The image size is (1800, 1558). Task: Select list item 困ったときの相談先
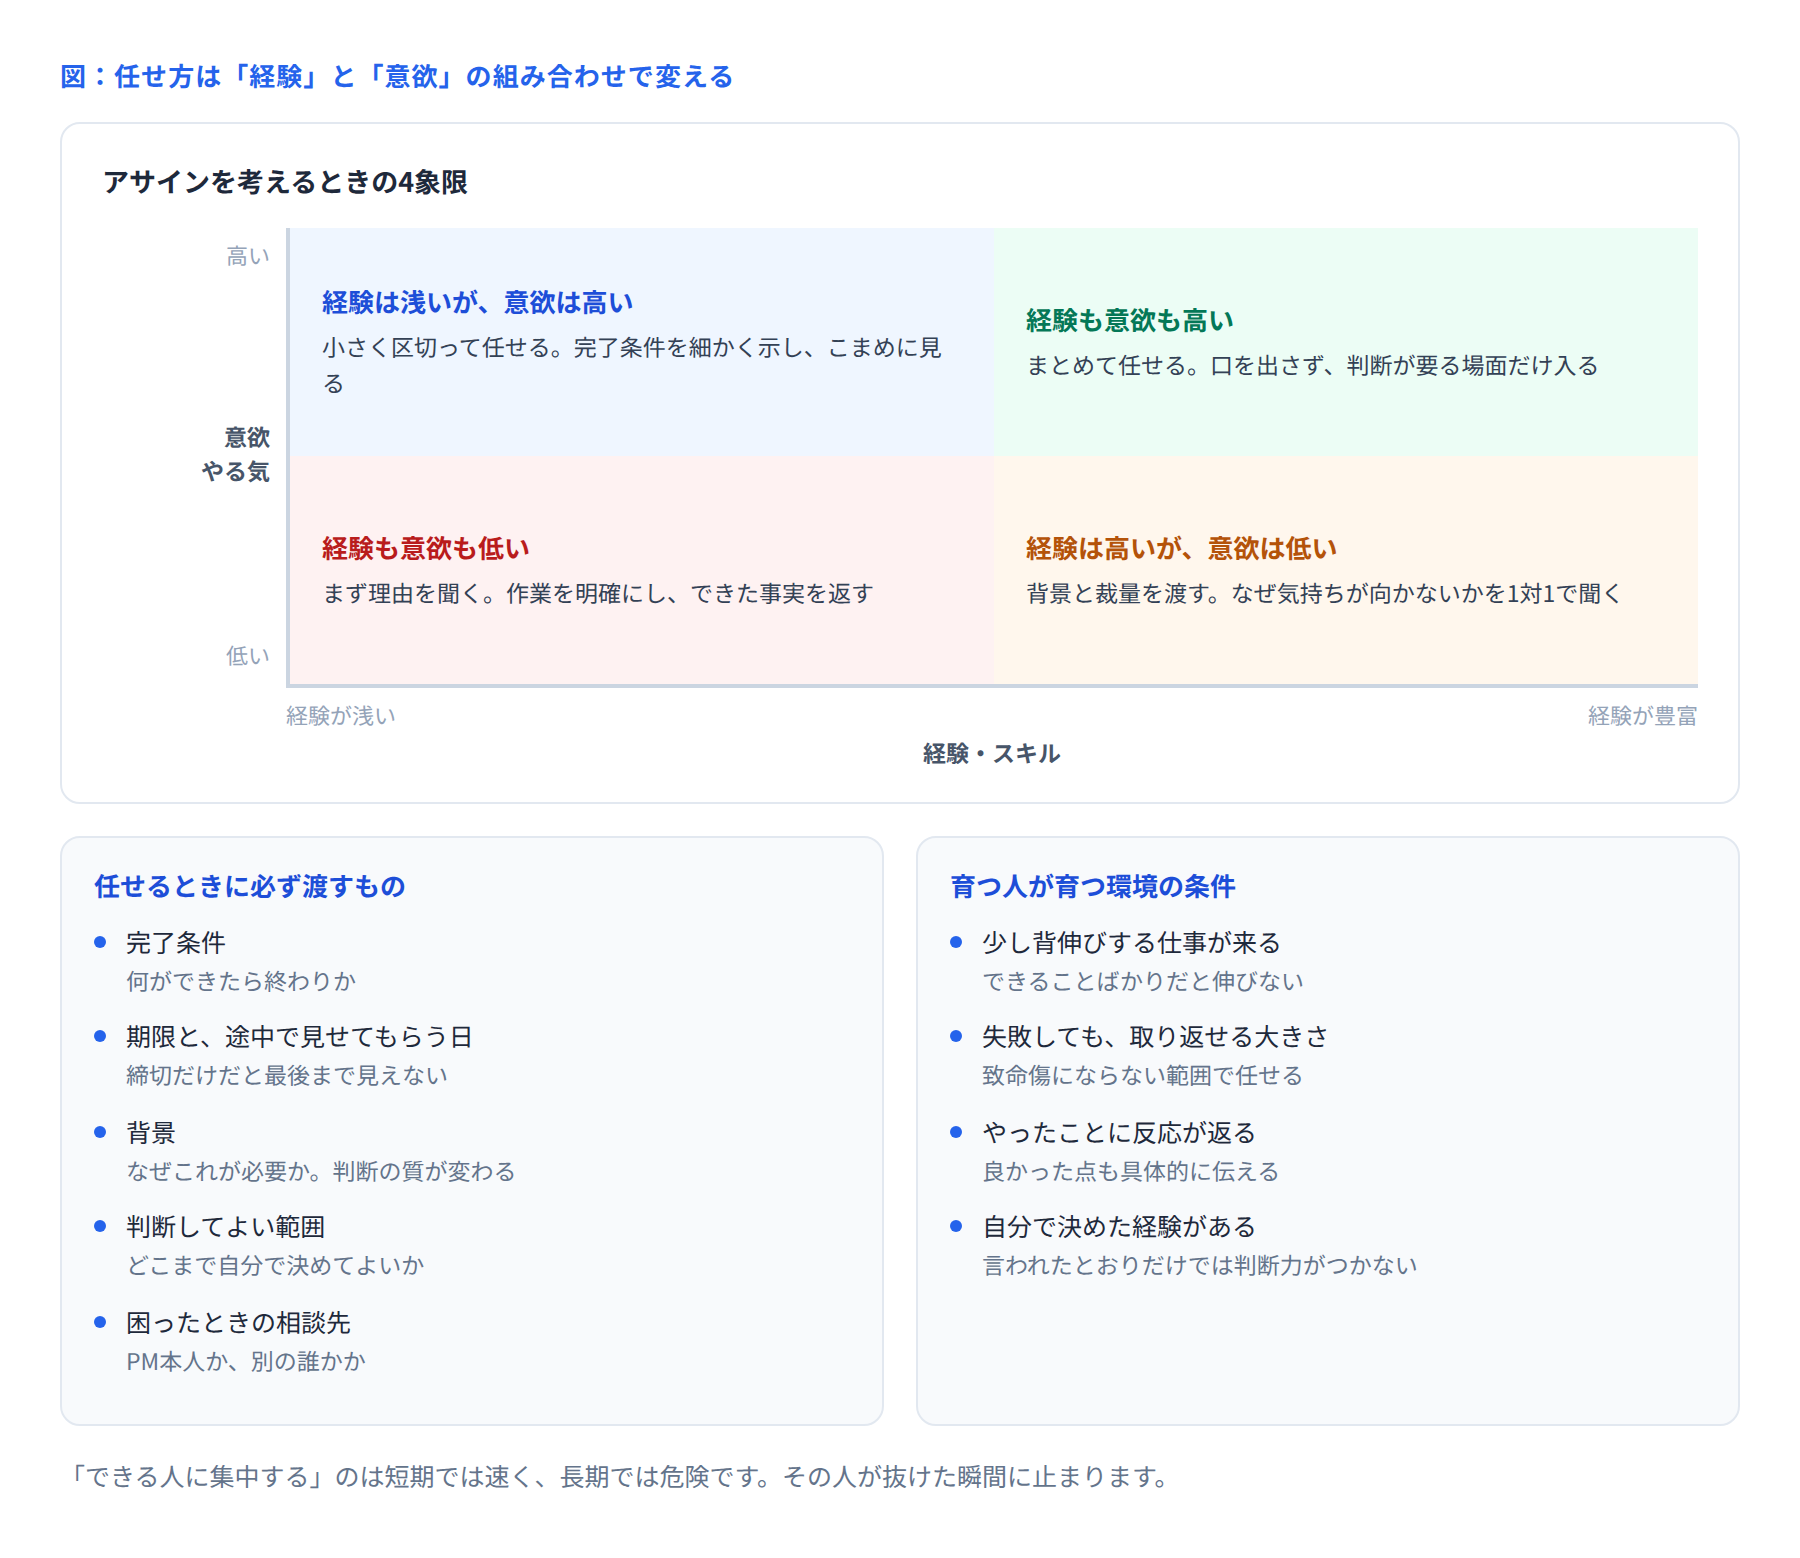(238, 1323)
